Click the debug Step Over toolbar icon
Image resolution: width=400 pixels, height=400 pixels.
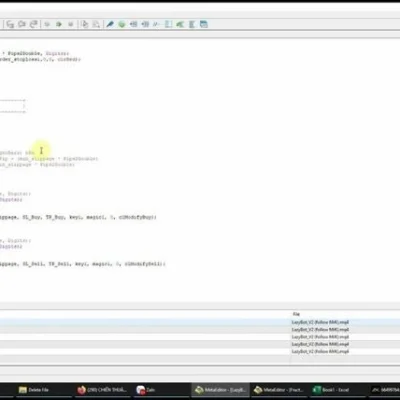[22, 24]
